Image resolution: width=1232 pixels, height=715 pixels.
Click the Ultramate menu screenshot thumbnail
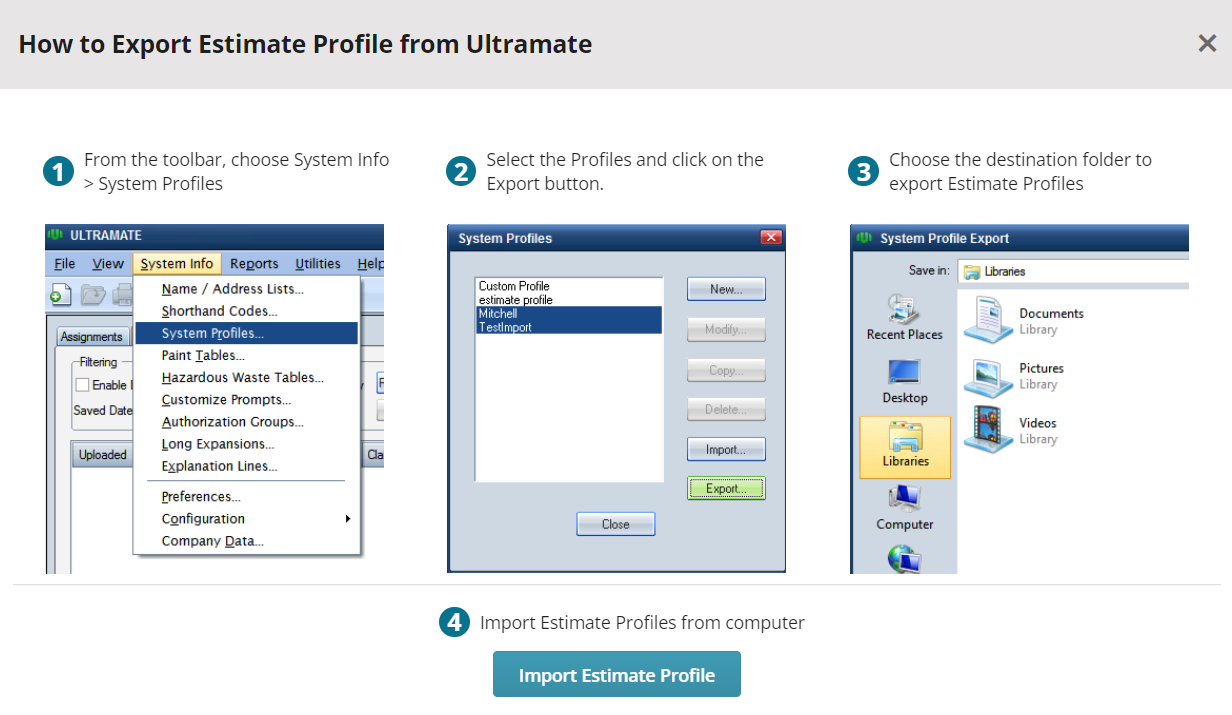pos(215,399)
